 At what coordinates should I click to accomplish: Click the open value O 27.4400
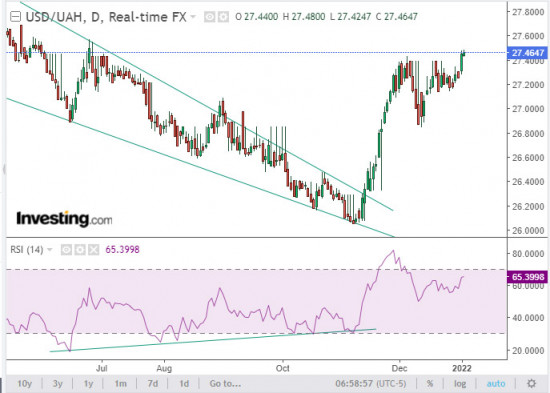pyautogui.click(x=257, y=16)
